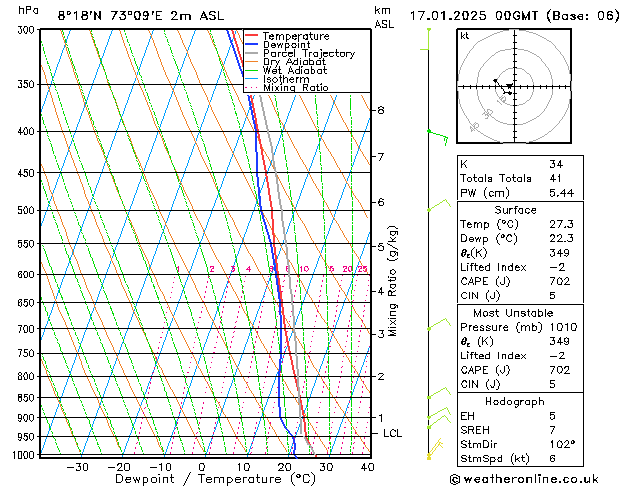This screenshot has width=629, height=486.
Task: Click the Most Unstable CAPE value 702
Action: 560,370
